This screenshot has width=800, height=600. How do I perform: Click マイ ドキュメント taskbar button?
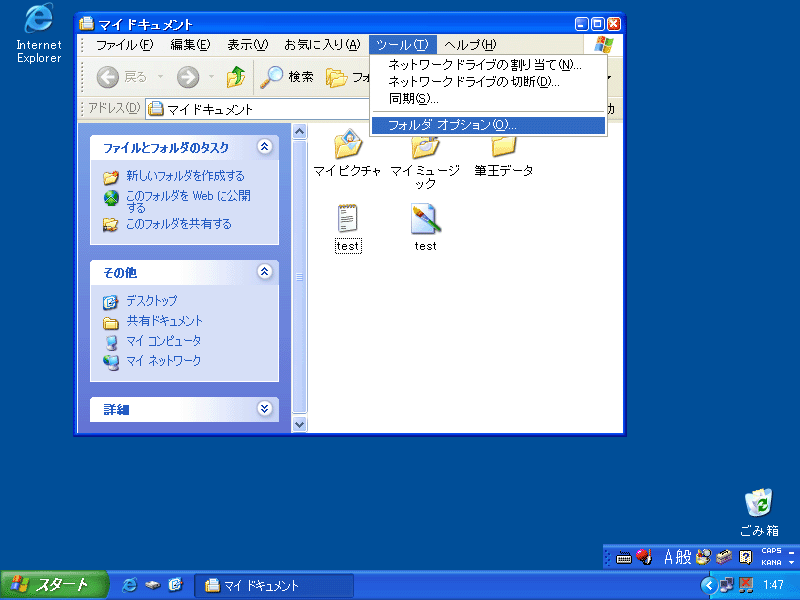tap(274, 585)
